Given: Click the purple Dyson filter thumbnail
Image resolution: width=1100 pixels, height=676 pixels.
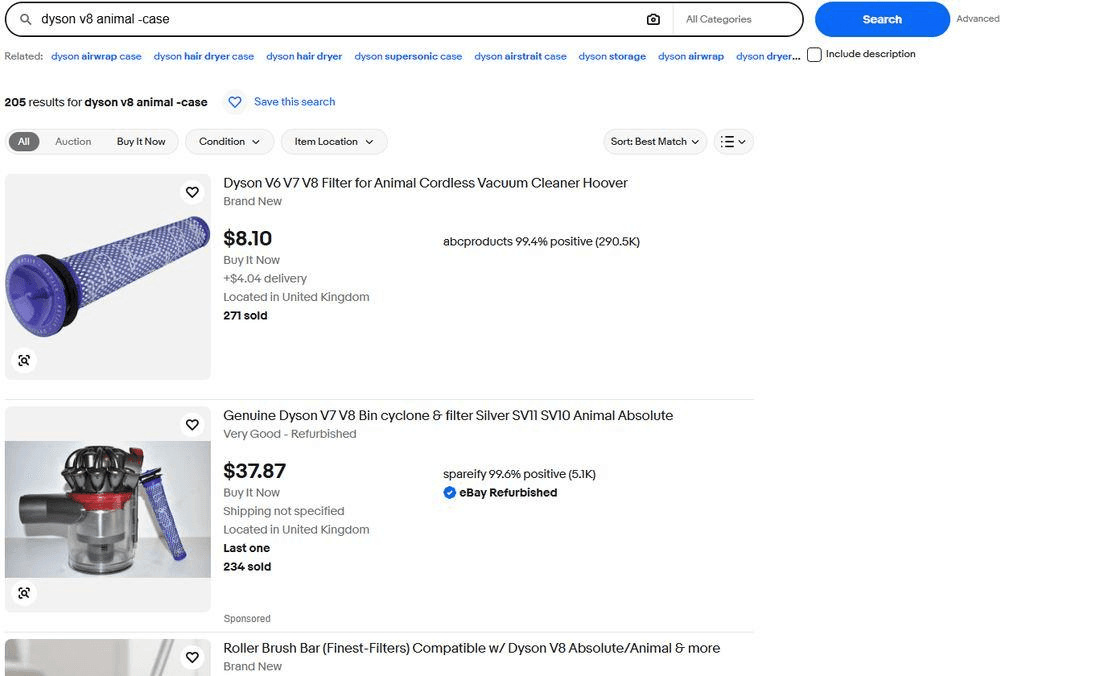Looking at the screenshot, I should coord(108,277).
